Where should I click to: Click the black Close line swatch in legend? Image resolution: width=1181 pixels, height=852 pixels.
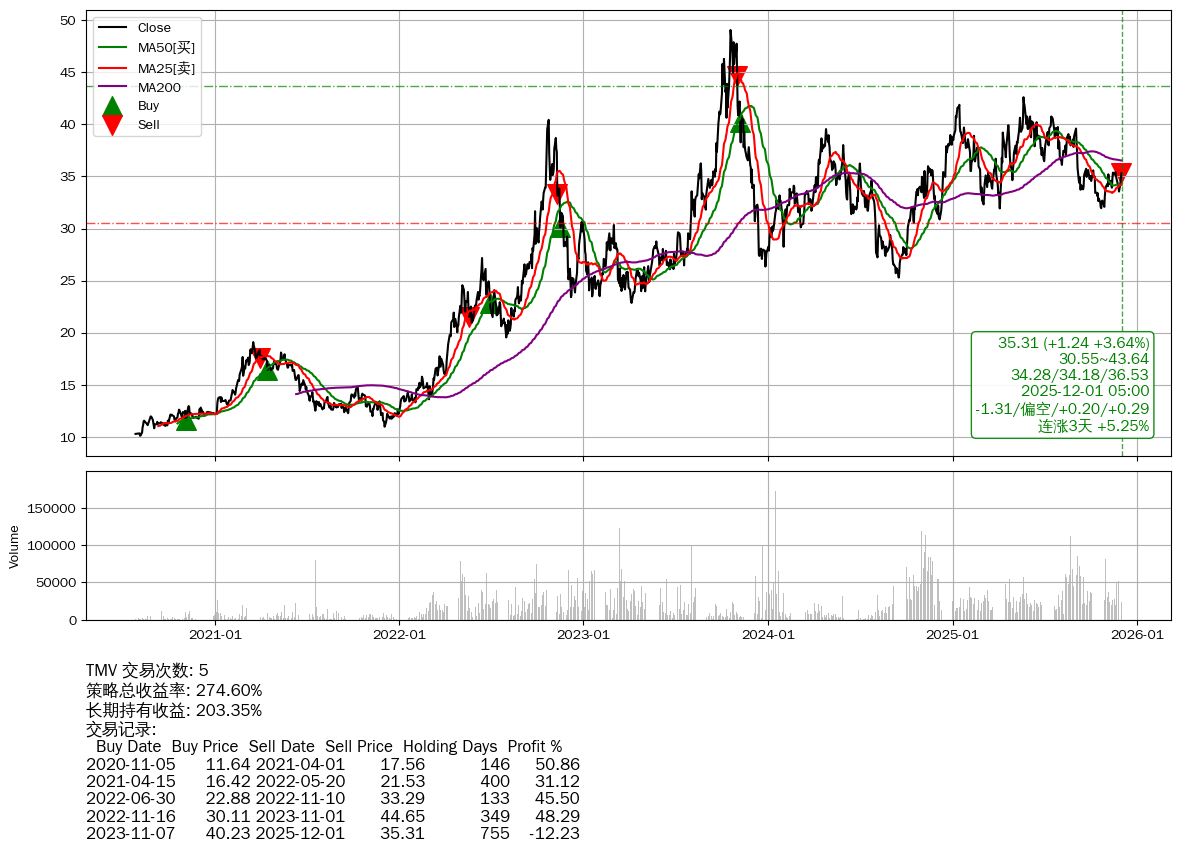(x=113, y=28)
